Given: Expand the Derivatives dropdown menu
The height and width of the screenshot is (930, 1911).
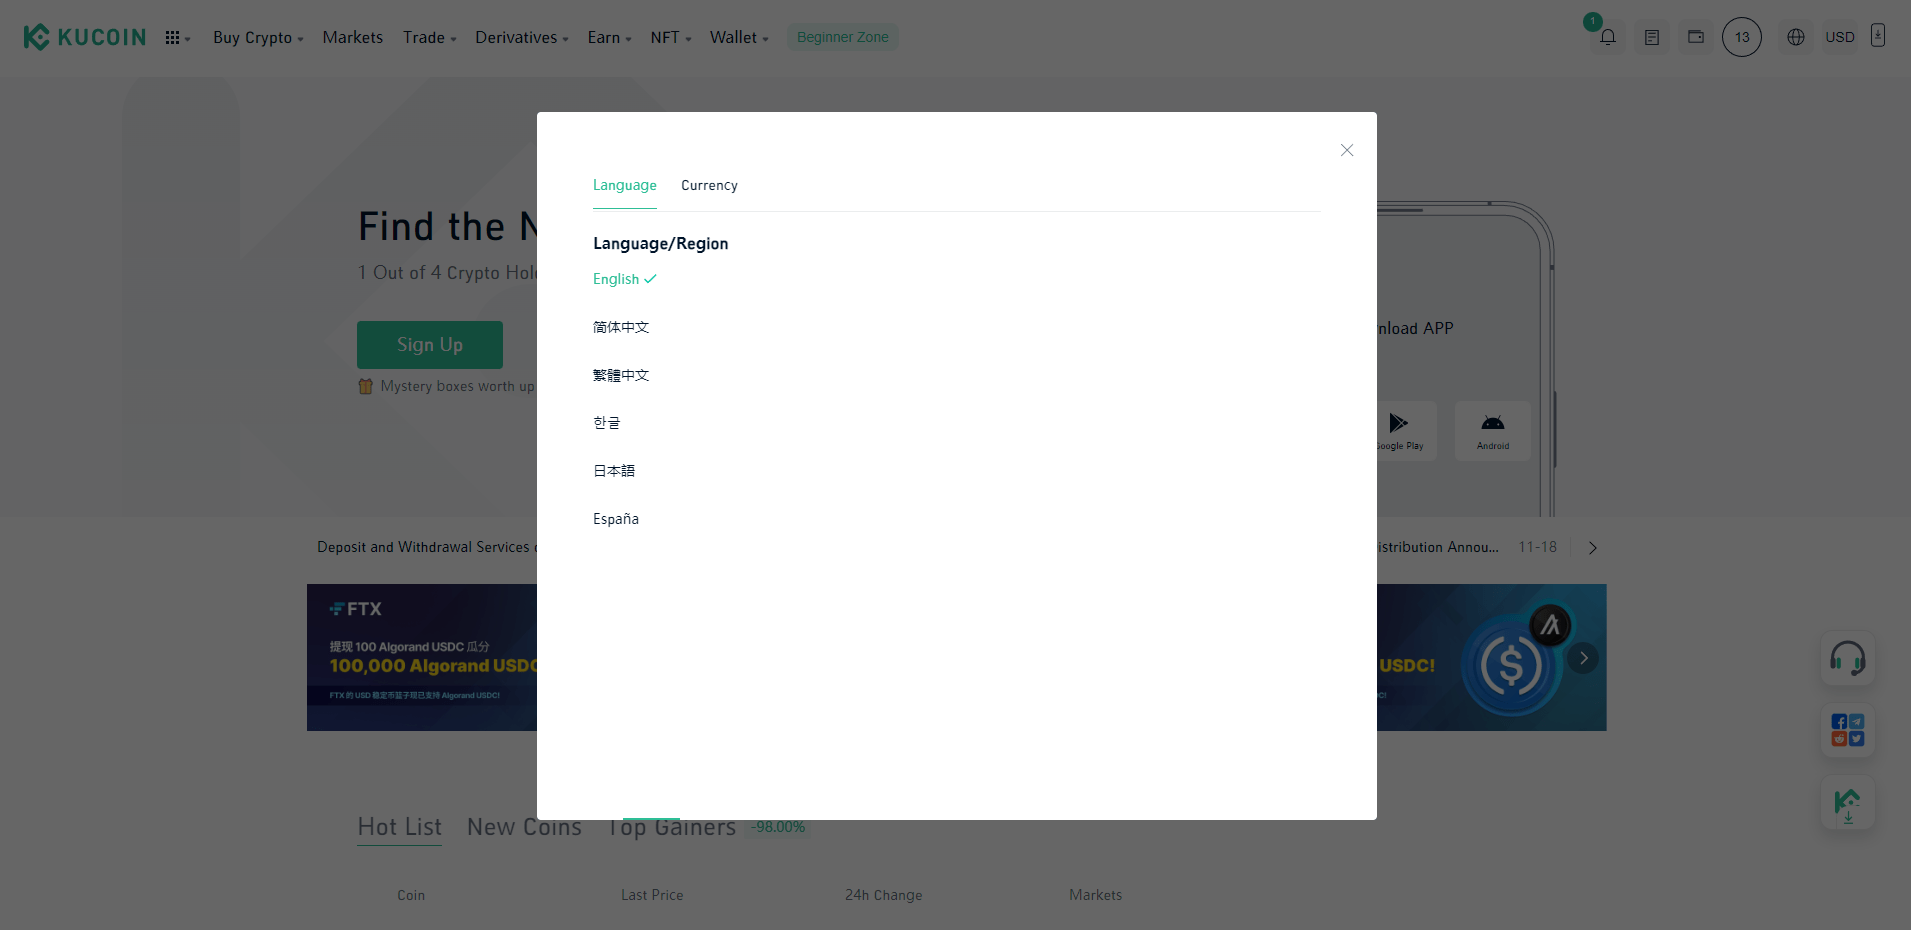Looking at the screenshot, I should click(x=521, y=37).
